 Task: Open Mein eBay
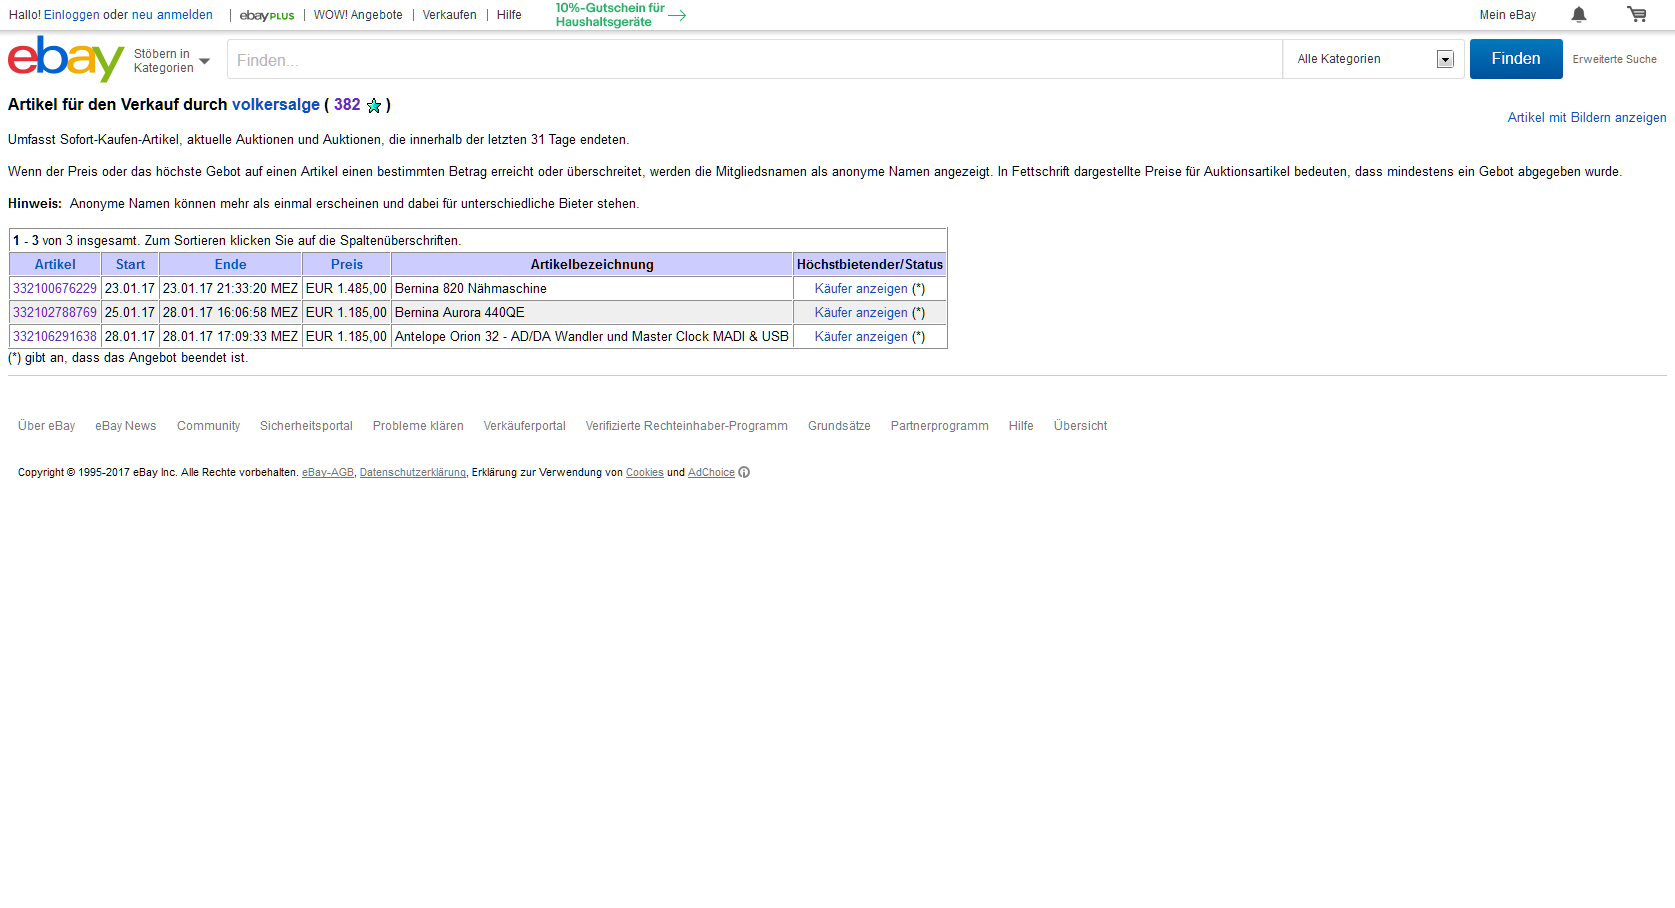click(x=1508, y=15)
